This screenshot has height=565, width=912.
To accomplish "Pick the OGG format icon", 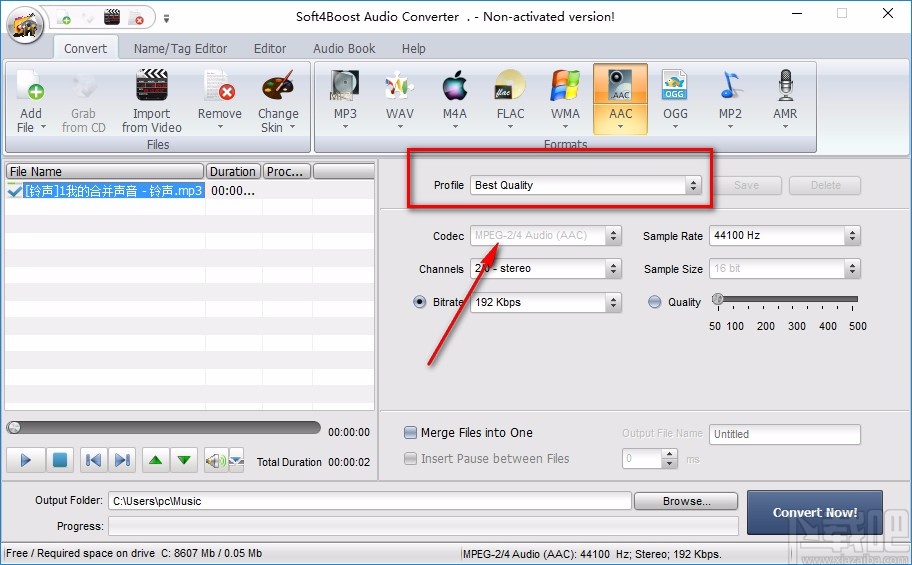I will [x=675, y=86].
